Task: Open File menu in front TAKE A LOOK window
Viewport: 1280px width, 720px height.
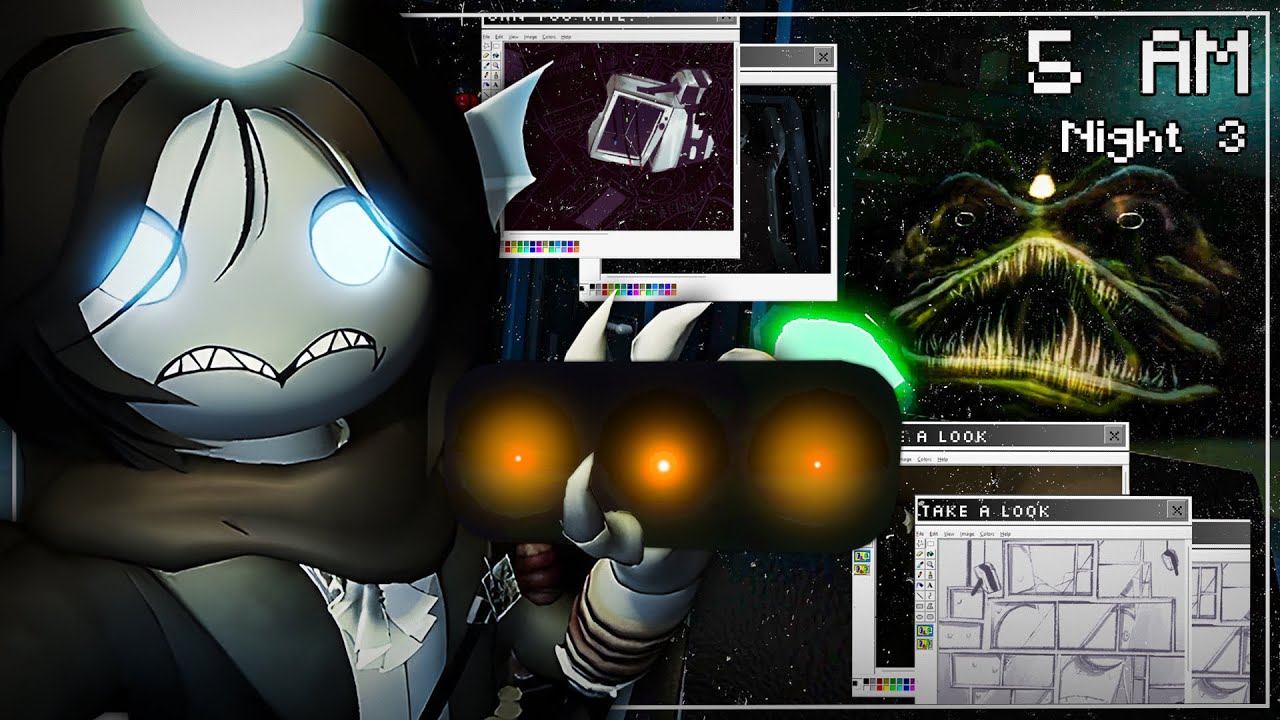Action: tap(920, 534)
